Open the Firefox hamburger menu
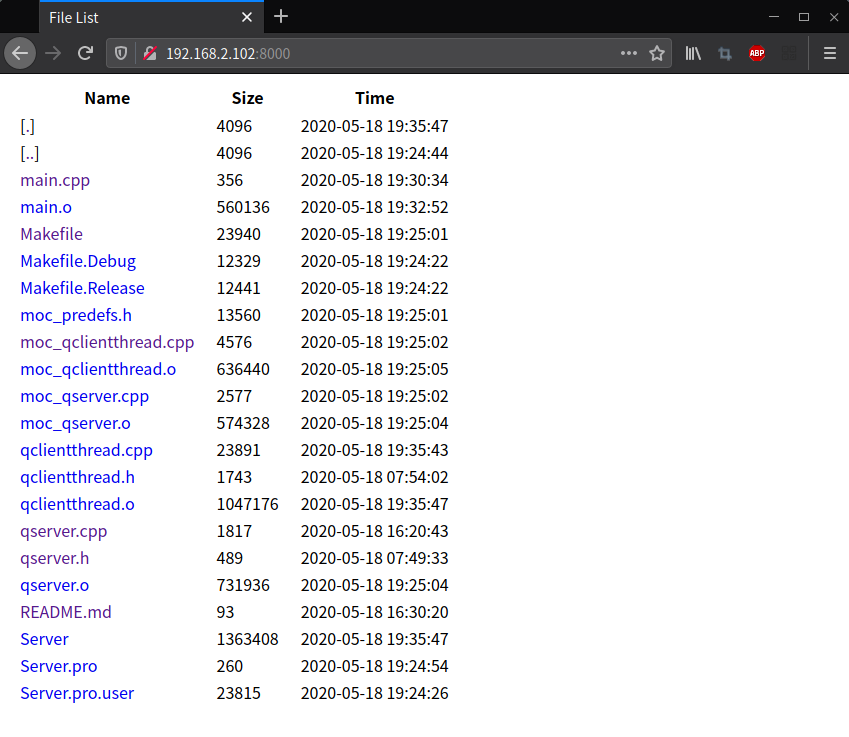 [x=829, y=53]
